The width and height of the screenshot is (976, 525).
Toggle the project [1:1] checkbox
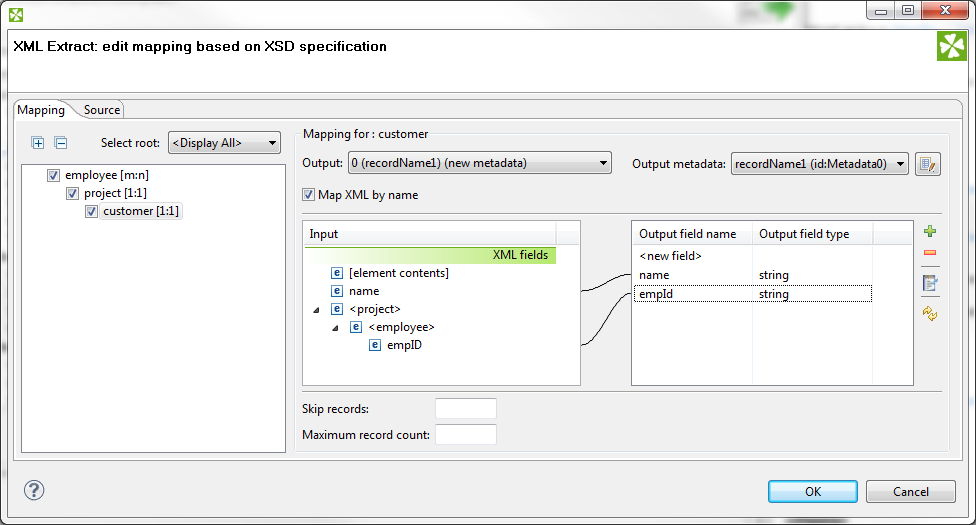(x=73, y=193)
